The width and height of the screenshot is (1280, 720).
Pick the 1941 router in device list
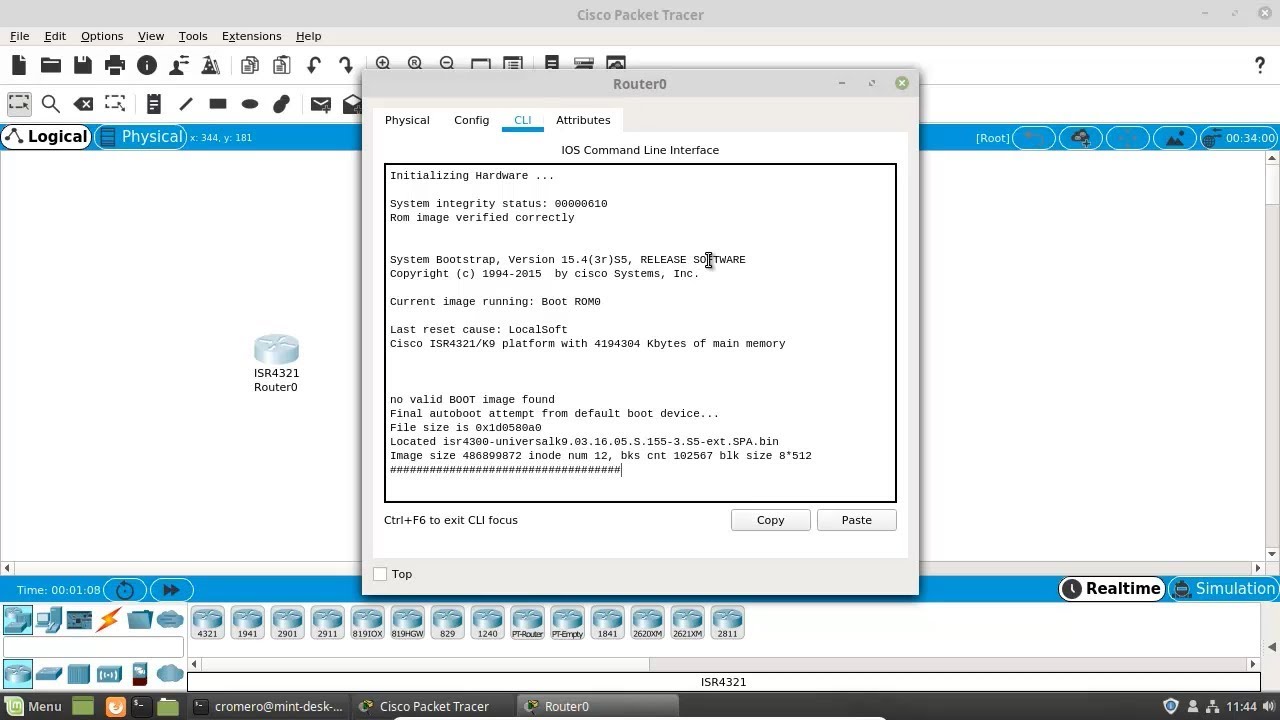(x=247, y=622)
